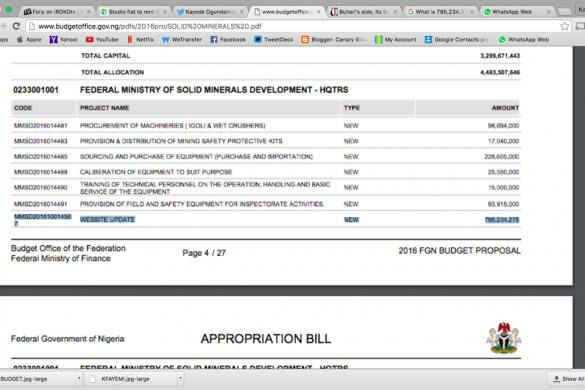This screenshot has height=390, width=585.
Task: Click the TOTAL CAPITAL value 3,299,671,443
Action: point(500,56)
